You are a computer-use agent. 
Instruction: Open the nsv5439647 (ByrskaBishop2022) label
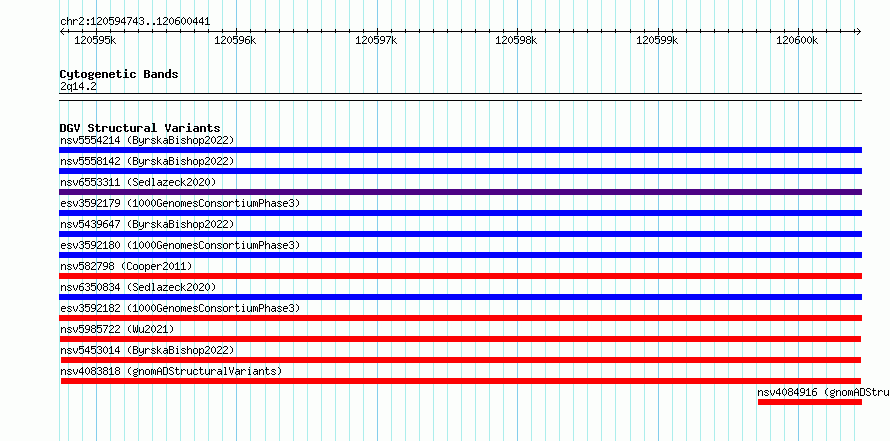point(147,224)
